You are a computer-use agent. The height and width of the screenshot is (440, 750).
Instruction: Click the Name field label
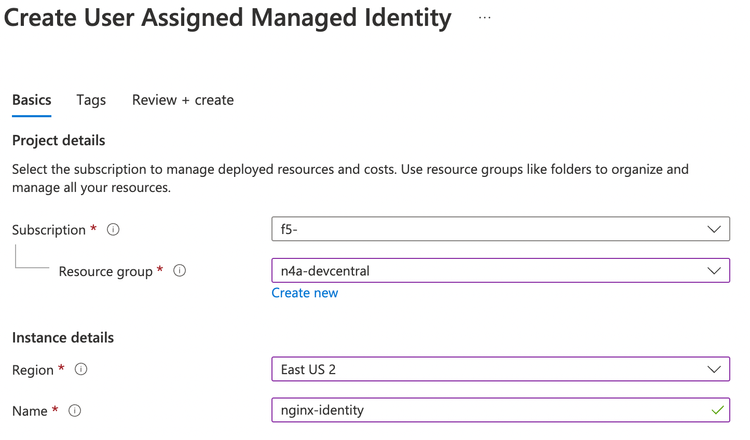[x=30, y=411]
